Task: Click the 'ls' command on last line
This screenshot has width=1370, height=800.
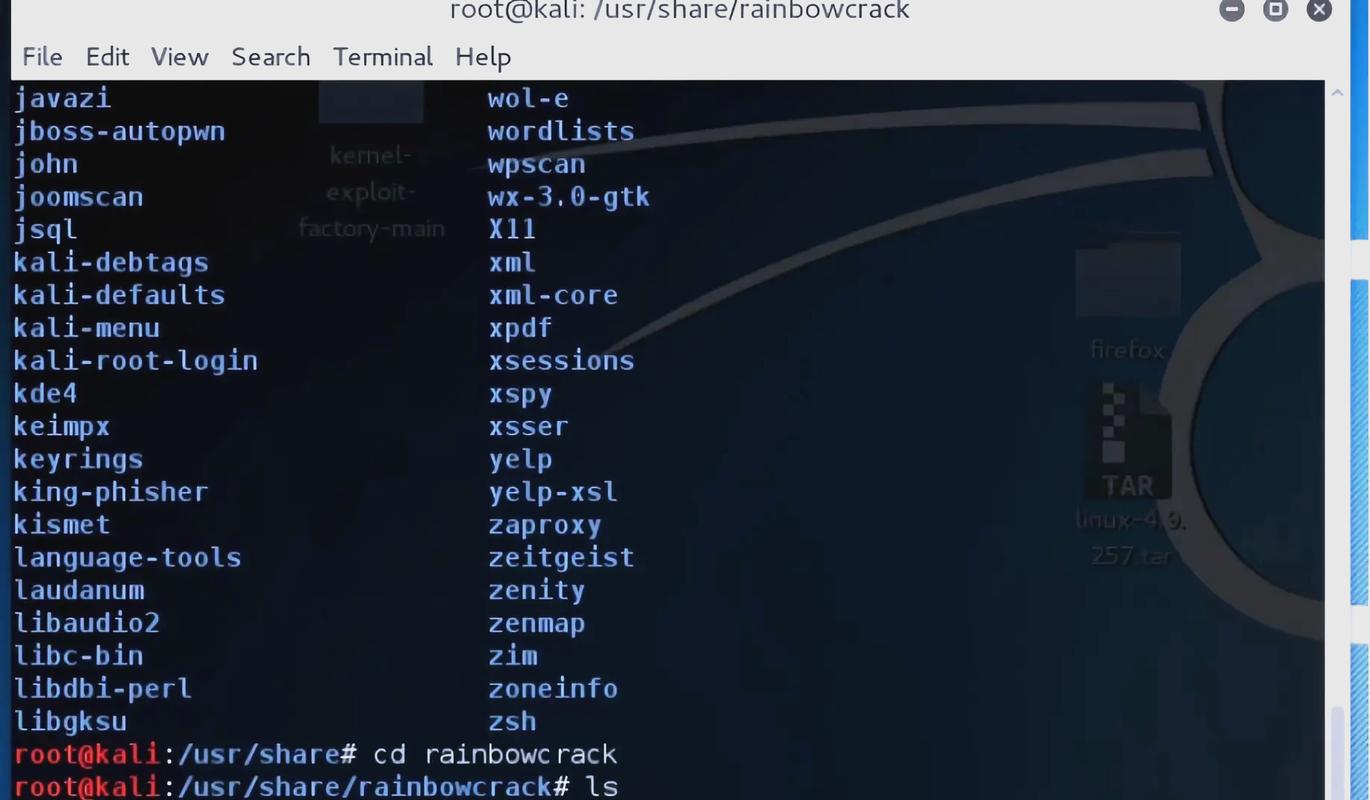Action: 602,787
